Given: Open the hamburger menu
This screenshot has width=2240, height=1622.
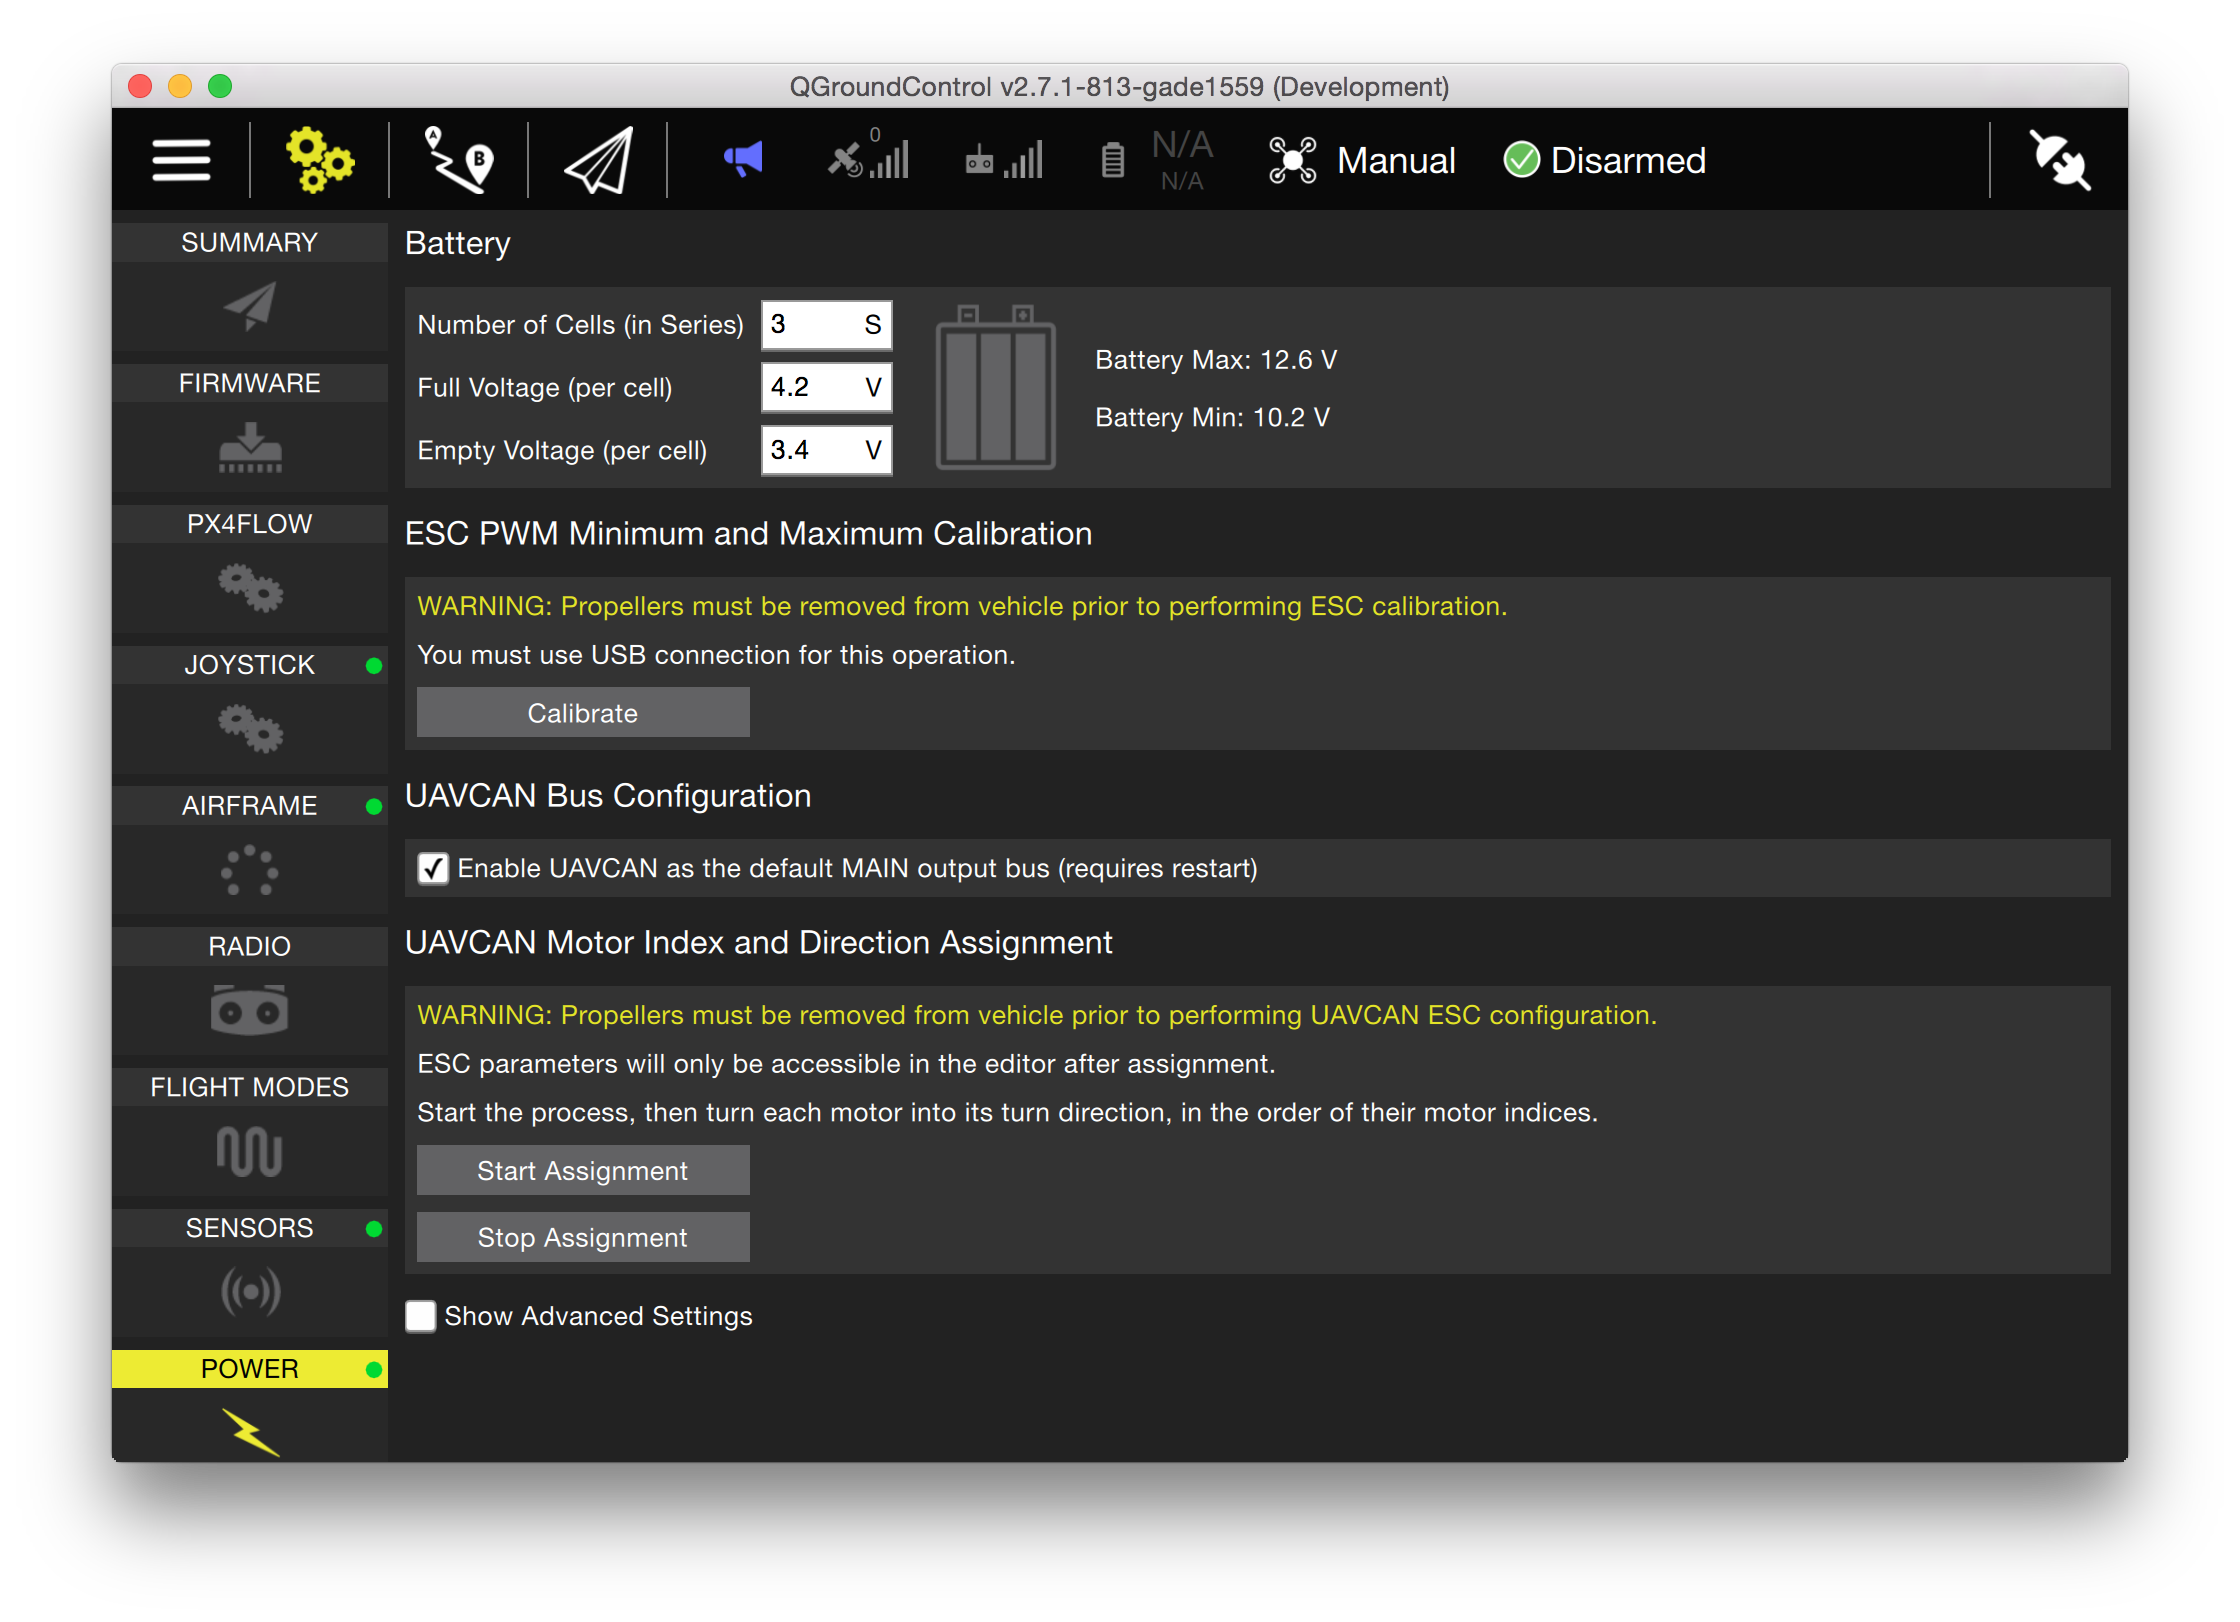Looking at the screenshot, I should coord(180,159).
